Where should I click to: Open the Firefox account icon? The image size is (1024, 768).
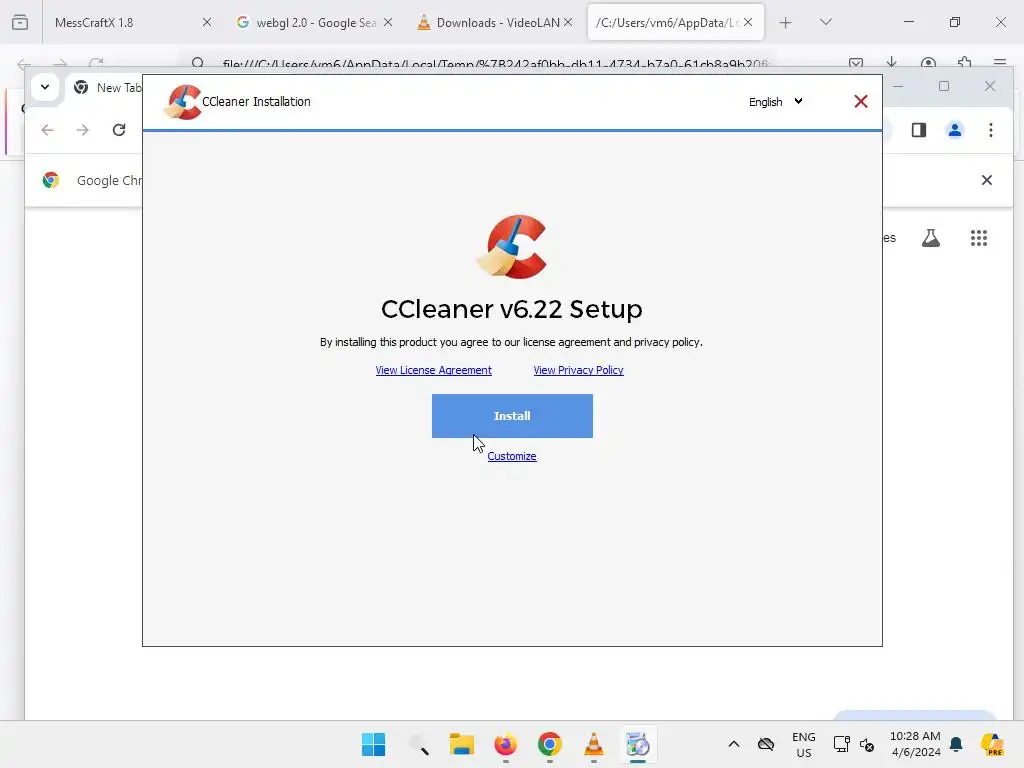click(928, 63)
